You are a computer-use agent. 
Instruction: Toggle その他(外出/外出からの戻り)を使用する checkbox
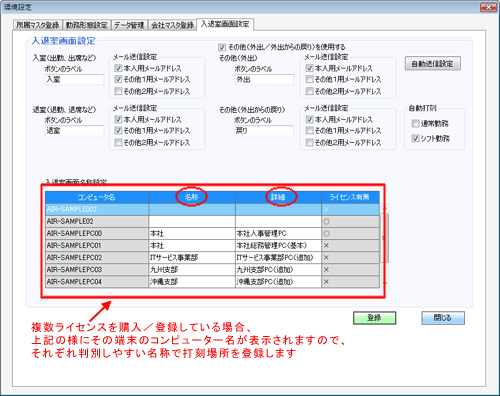point(222,47)
